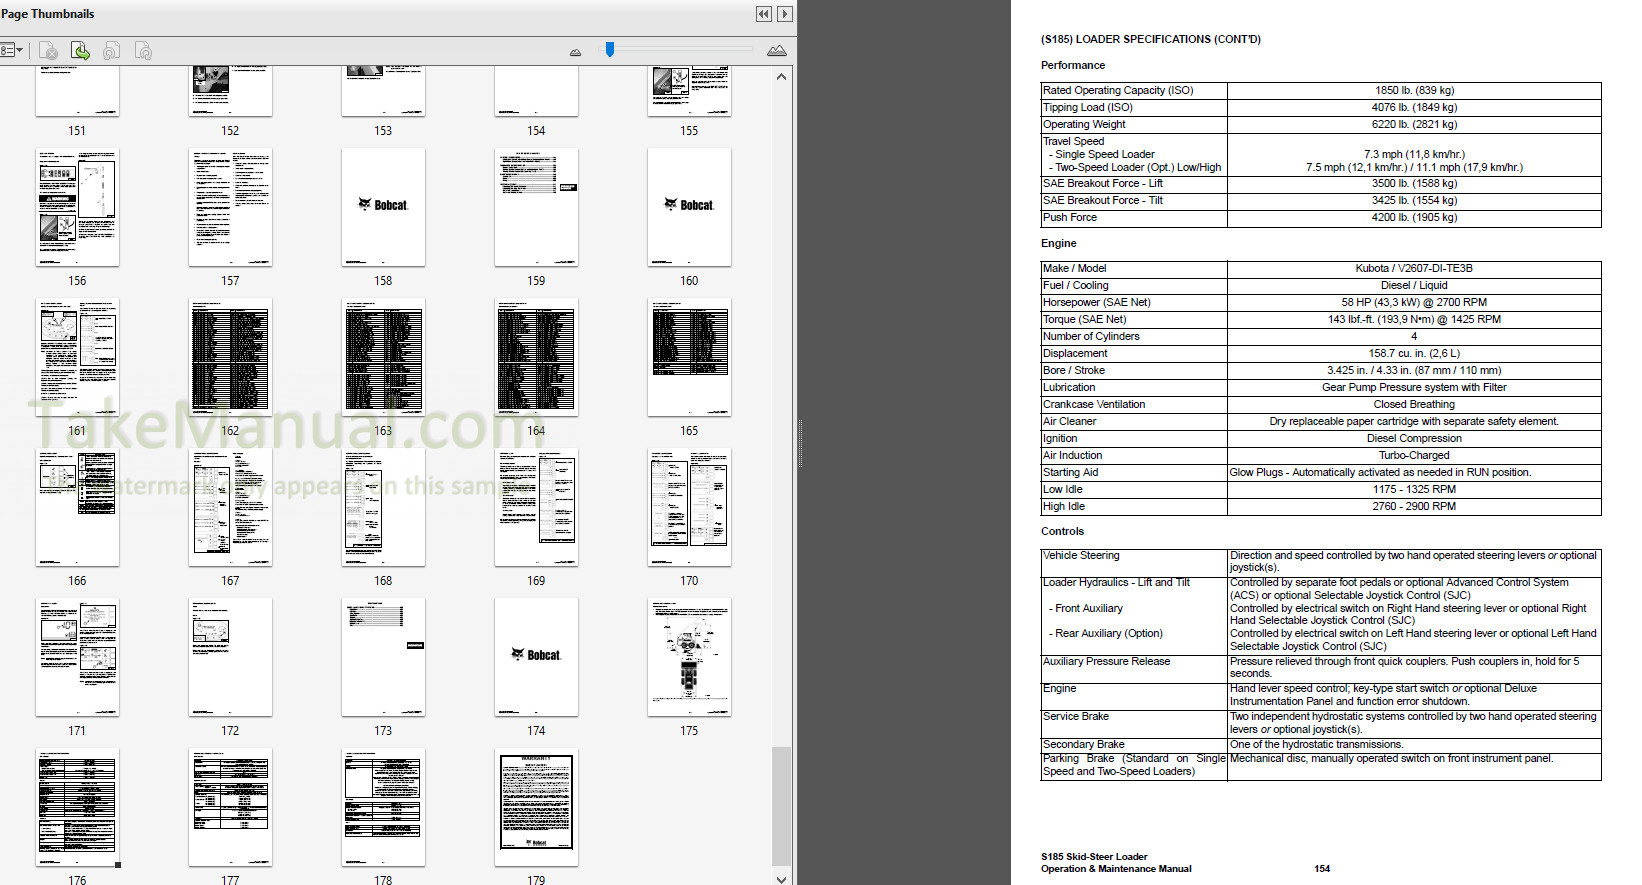Select page 162 thumbnail
1642x885 pixels.
(230, 357)
